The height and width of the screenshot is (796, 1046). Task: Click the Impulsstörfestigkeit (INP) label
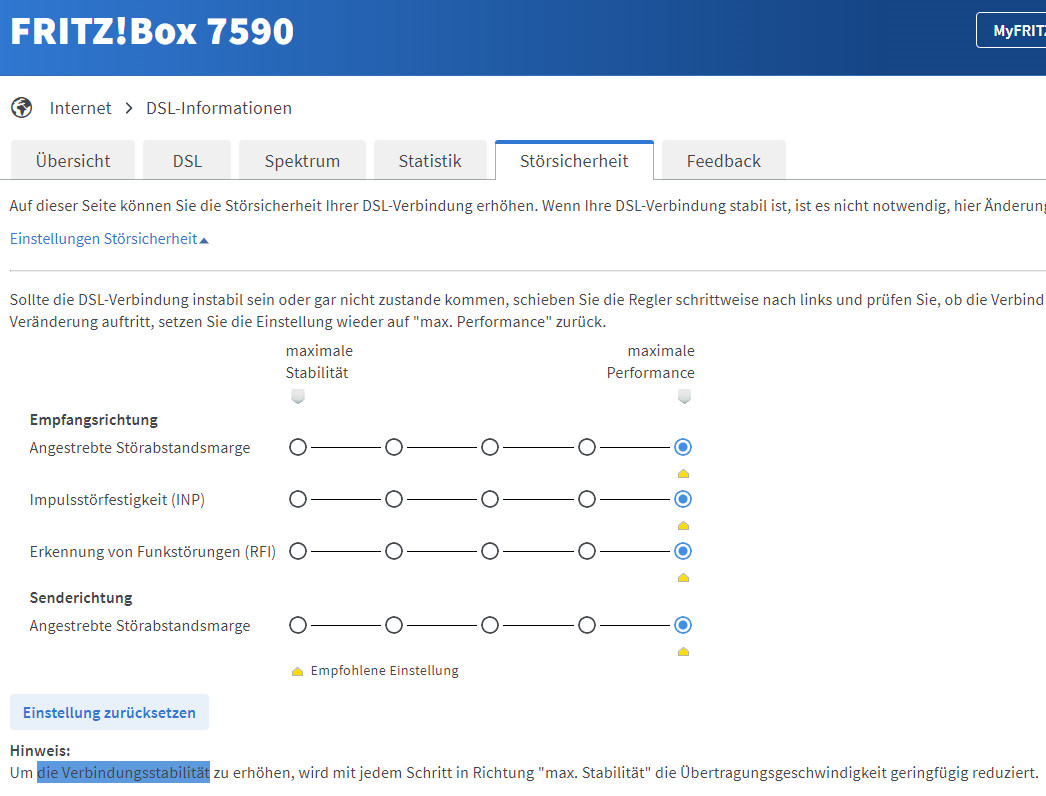tap(117, 500)
